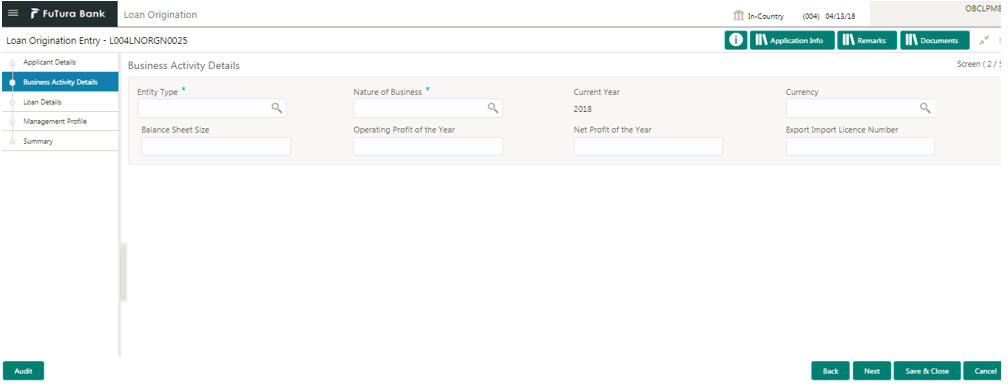
Task: Open the hamburger navigation menu
Action: click(13, 14)
